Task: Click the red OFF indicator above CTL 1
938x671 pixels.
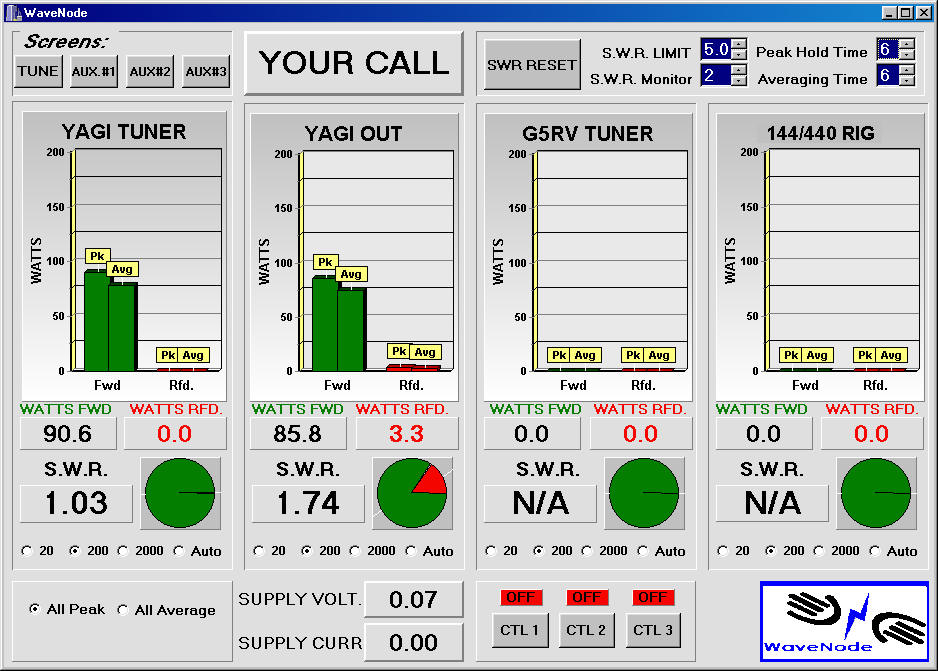Action: 522,597
